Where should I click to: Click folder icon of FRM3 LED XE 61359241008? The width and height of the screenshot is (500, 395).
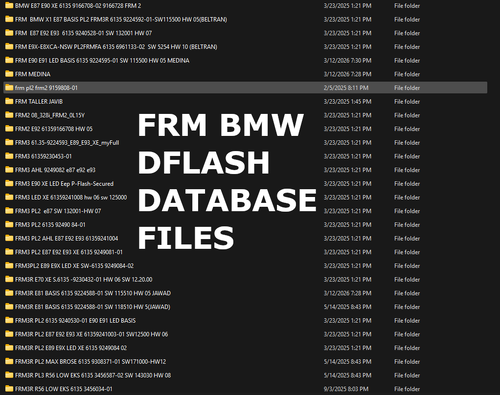pos(9,197)
